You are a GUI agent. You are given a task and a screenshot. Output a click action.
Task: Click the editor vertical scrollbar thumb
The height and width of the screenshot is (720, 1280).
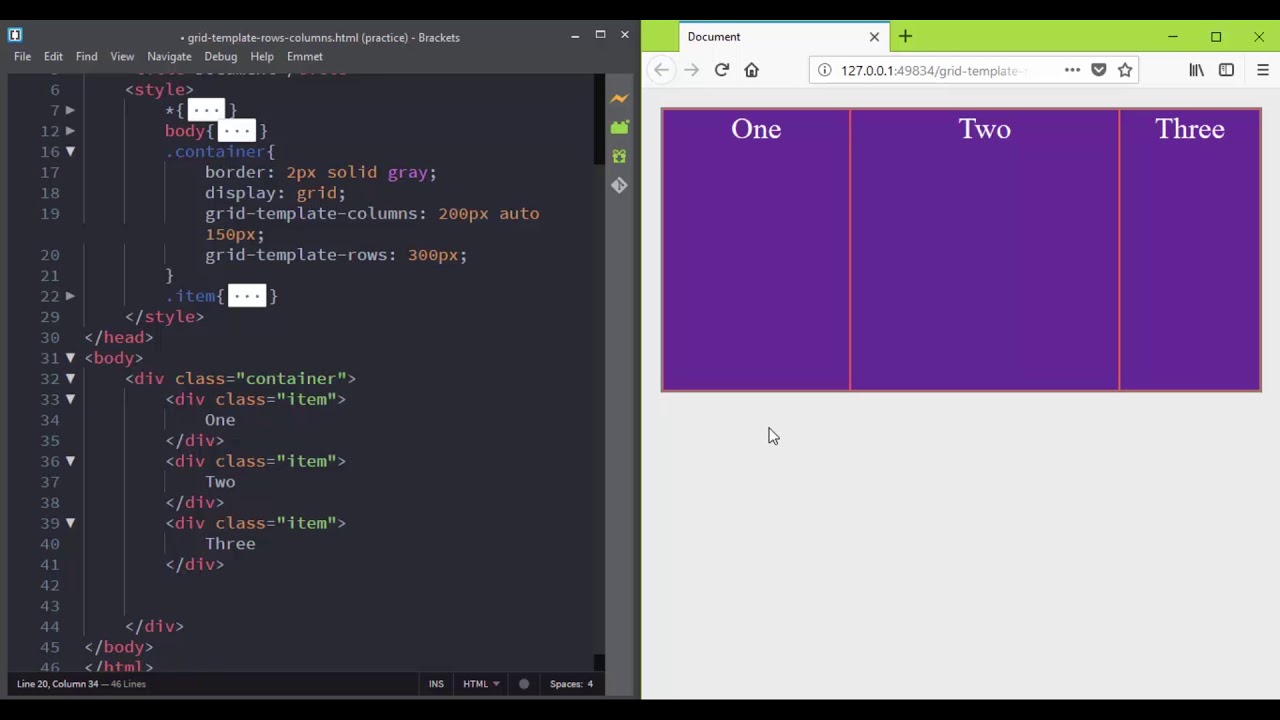coord(599,120)
